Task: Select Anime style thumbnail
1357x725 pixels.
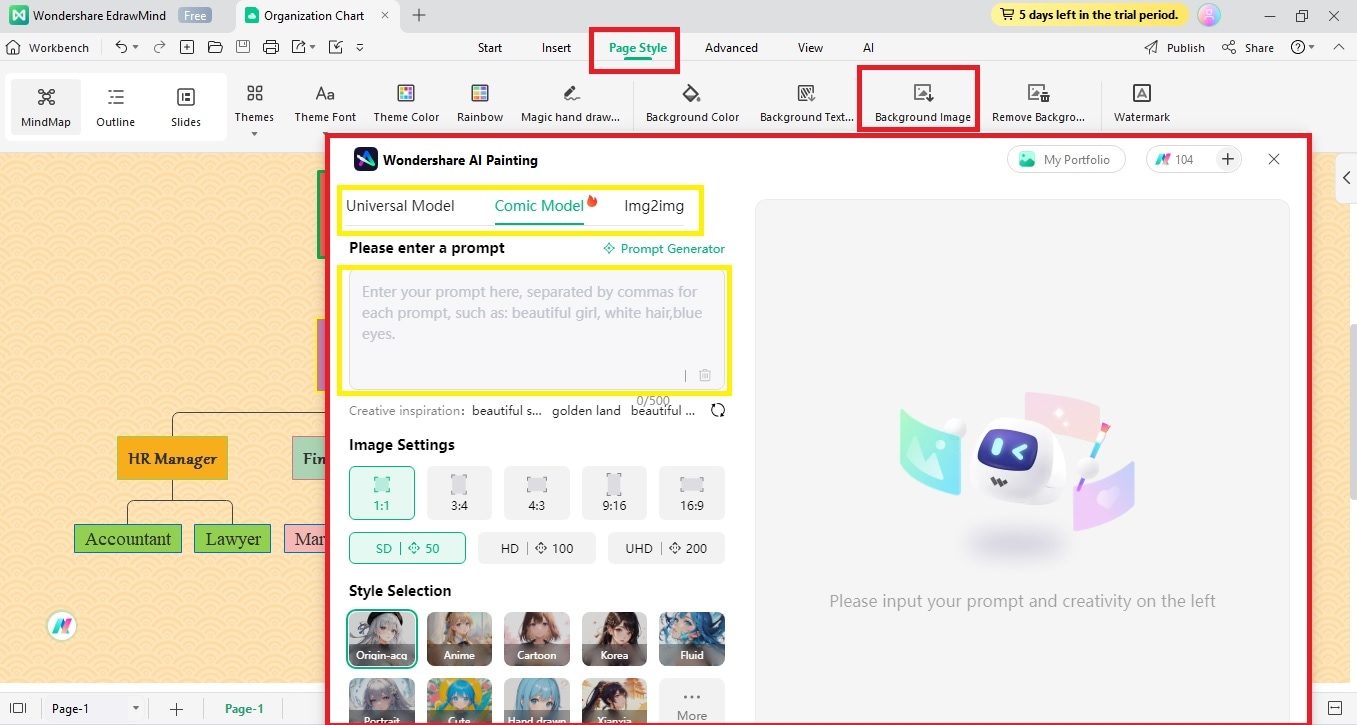Action: 459,639
